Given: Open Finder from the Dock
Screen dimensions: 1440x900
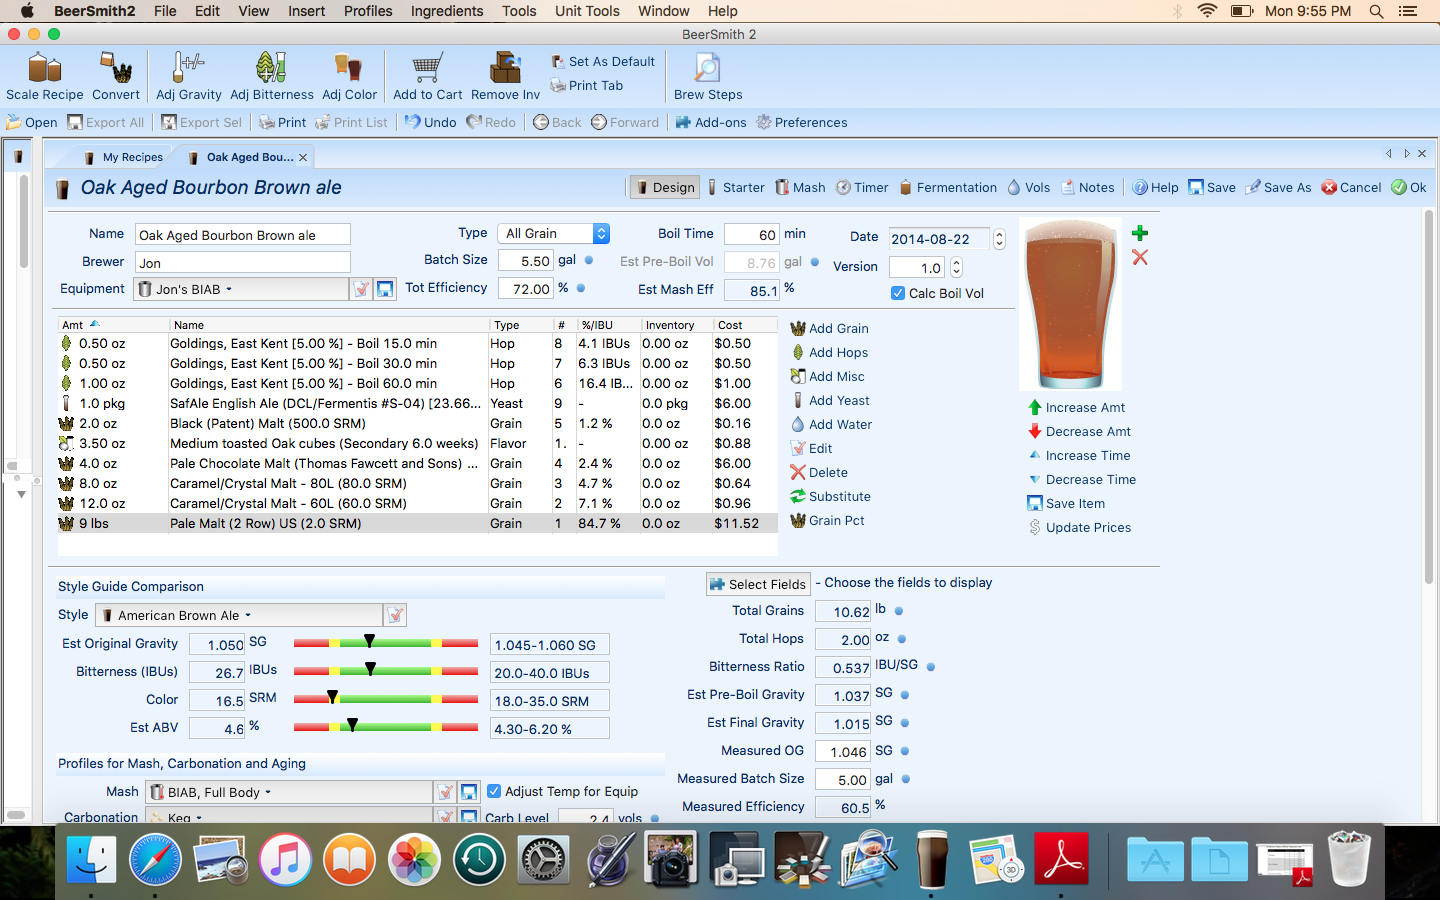Looking at the screenshot, I should point(91,860).
